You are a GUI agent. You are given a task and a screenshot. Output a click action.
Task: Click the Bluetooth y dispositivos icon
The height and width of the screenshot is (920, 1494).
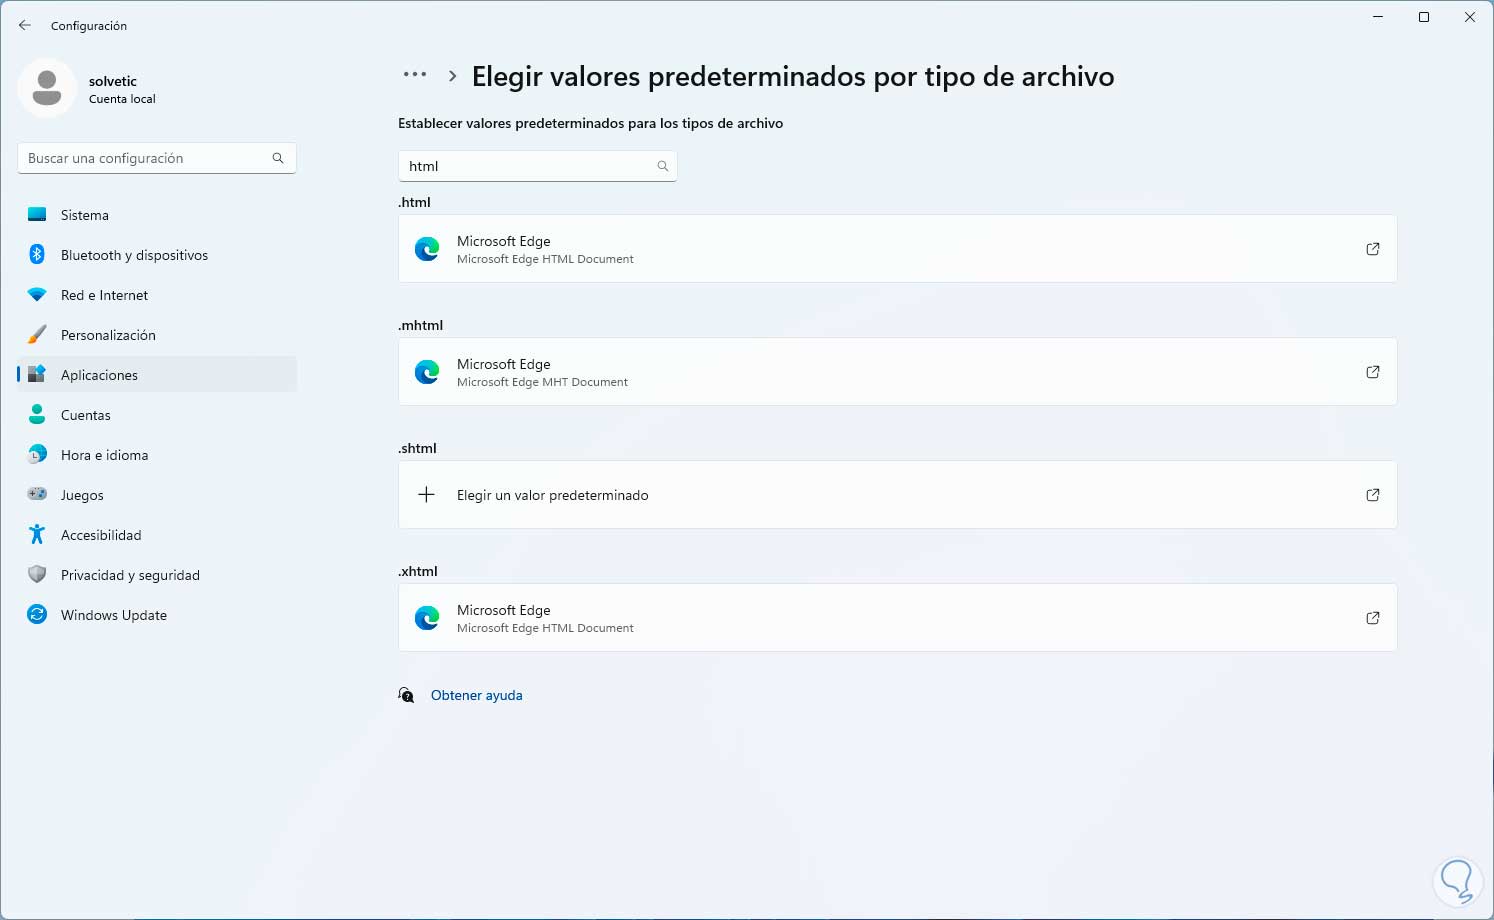(37, 255)
